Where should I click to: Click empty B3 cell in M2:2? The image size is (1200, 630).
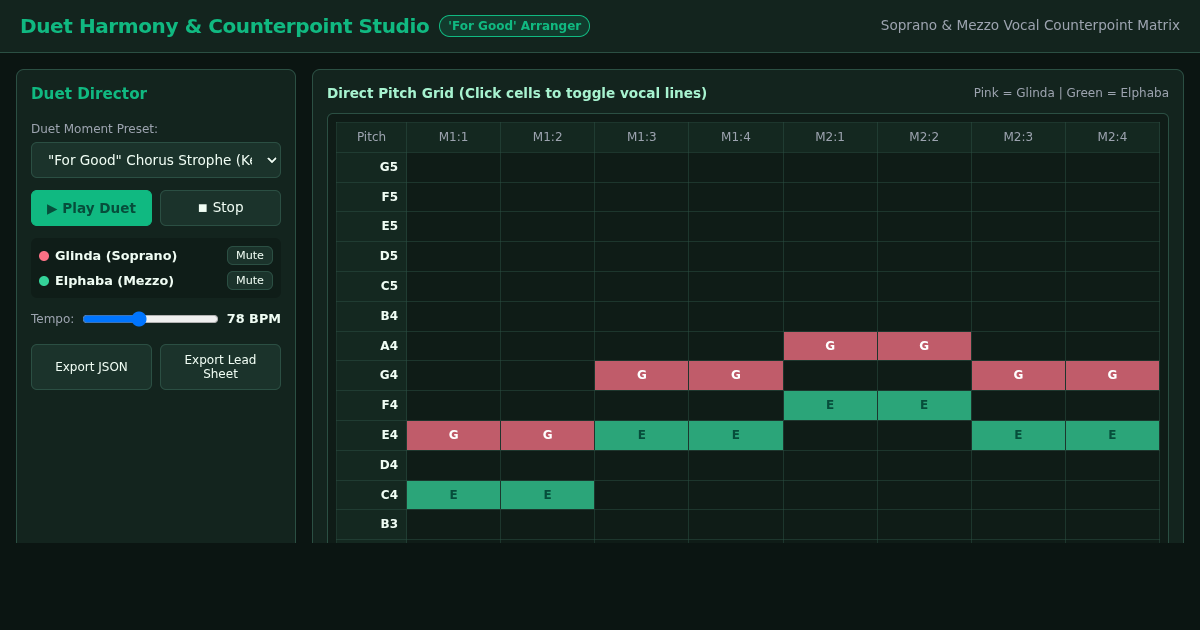[924, 524]
